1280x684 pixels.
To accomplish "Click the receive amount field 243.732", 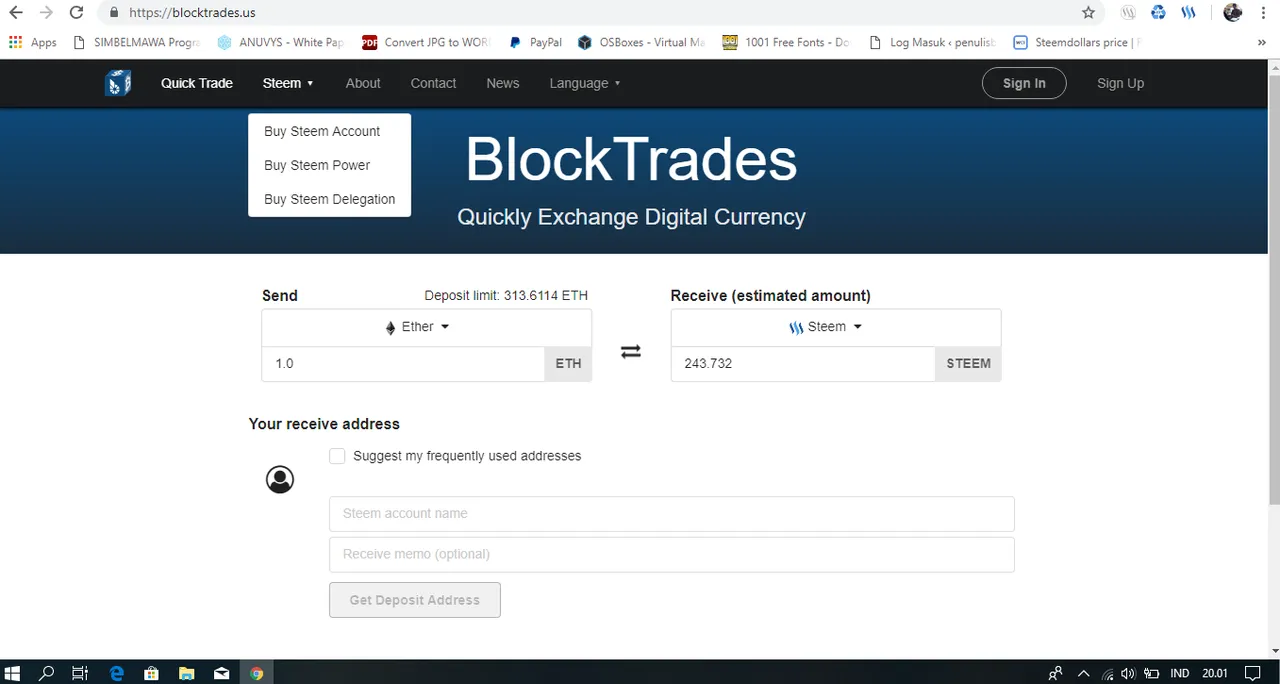I will pyautogui.click(x=803, y=363).
